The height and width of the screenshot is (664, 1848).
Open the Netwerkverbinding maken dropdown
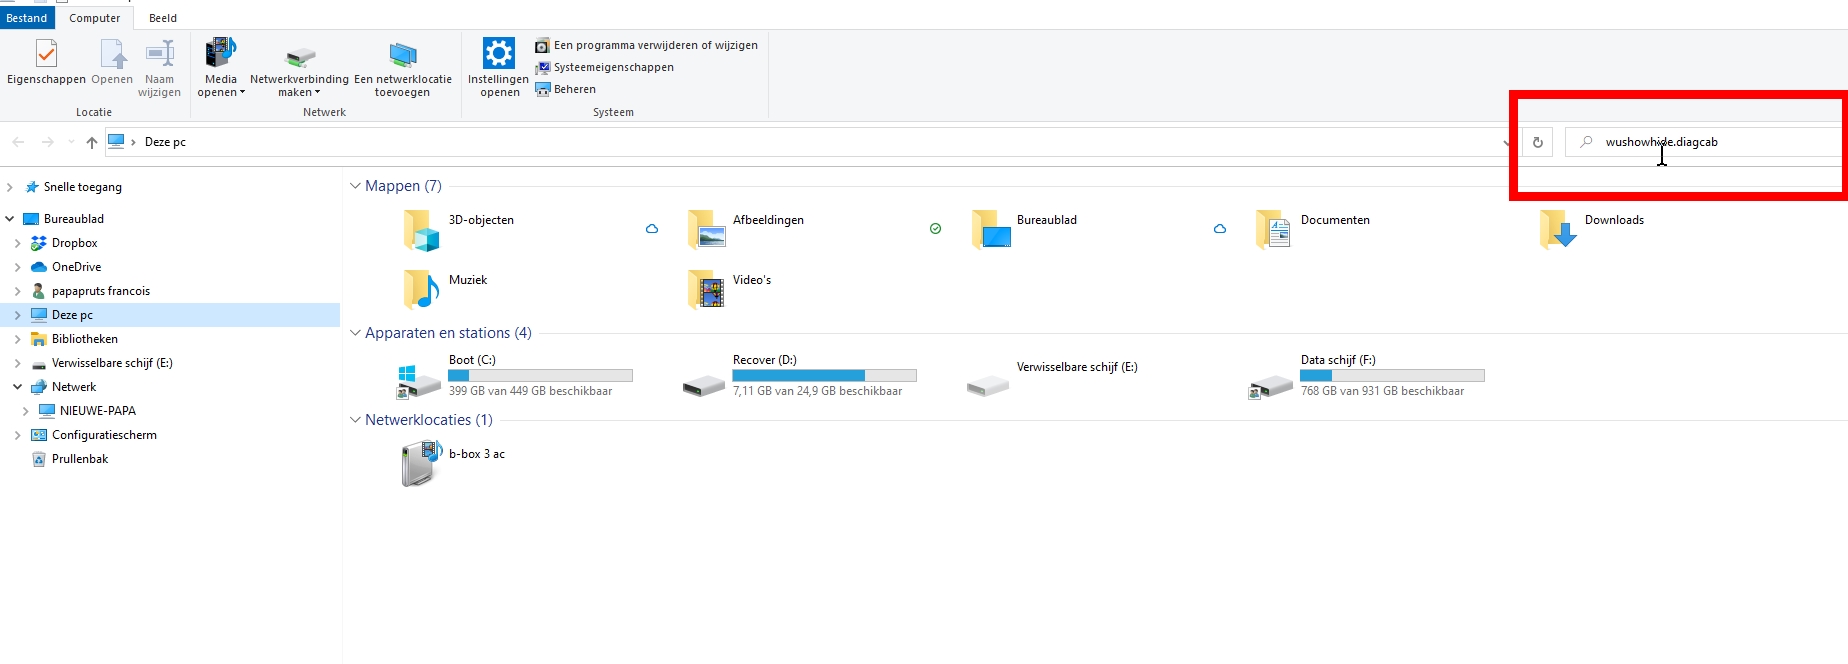pyautogui.click(x=299, y=86)
